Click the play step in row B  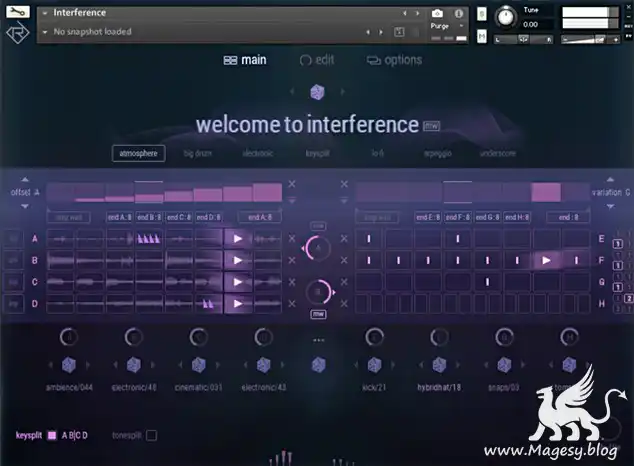coord(238,260)
